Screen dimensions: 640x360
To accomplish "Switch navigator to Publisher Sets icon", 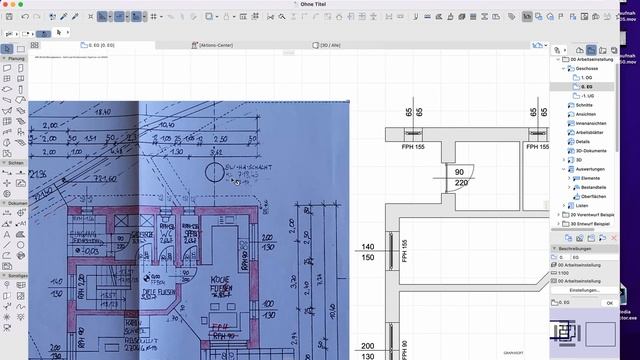I will (614, 50).
